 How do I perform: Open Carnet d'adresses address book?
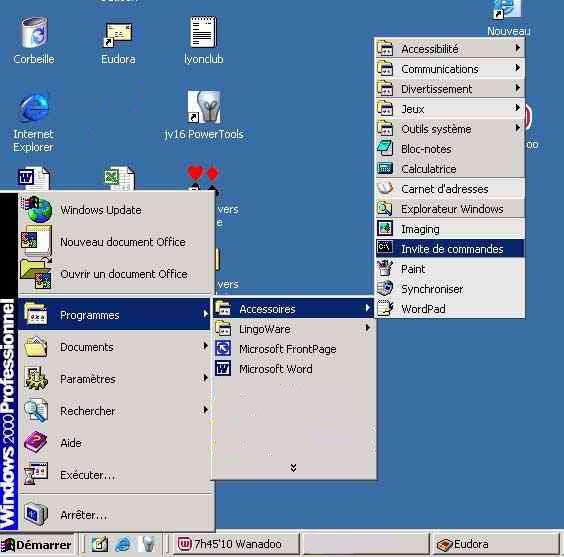pos(450,189)
